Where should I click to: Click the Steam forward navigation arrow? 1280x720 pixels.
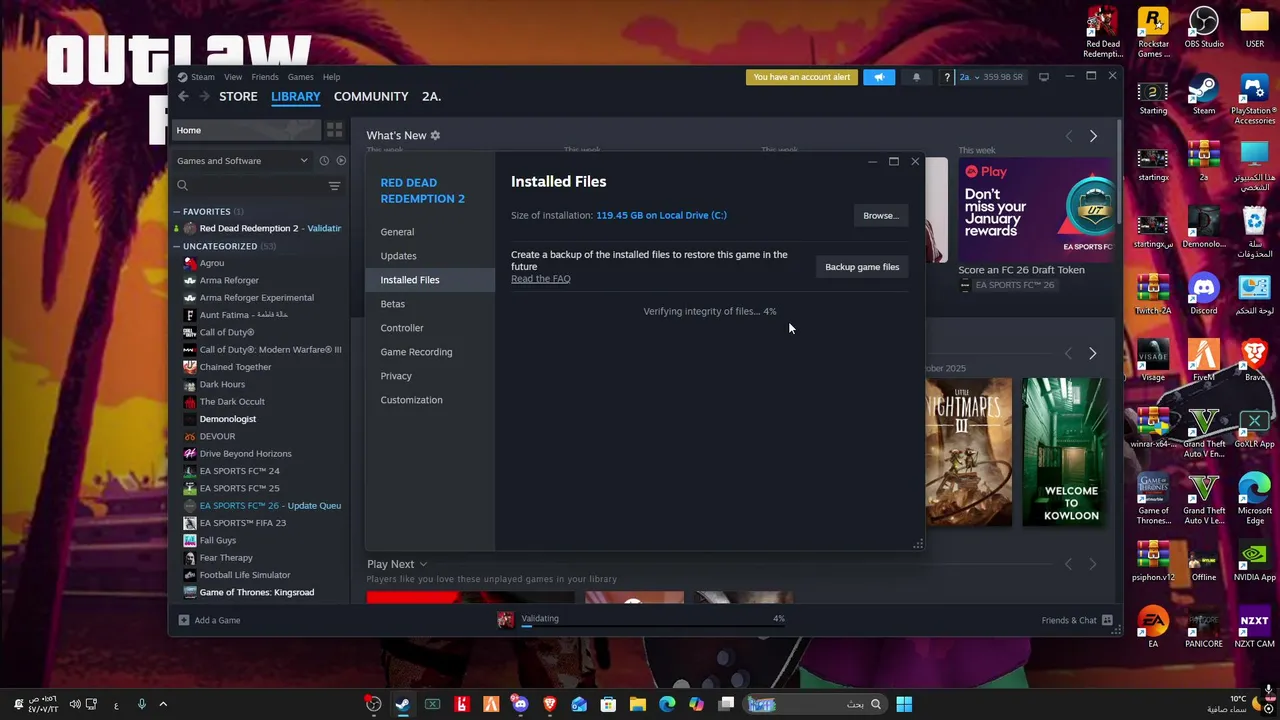(204, 96)
